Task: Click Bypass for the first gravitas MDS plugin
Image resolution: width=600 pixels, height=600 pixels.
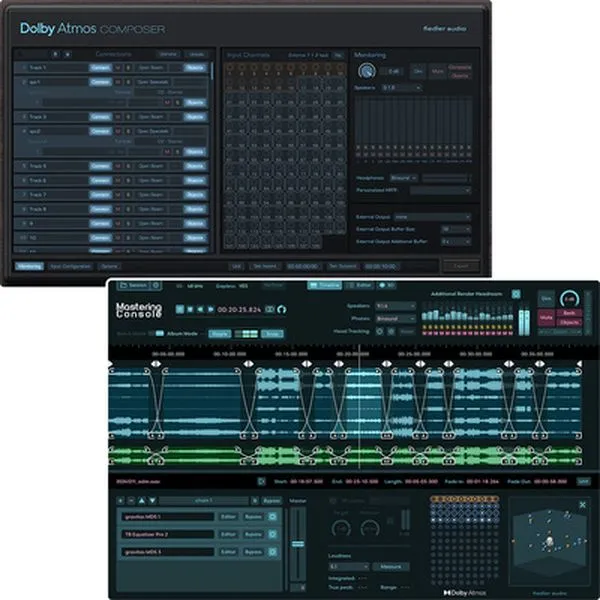Action: (253, 517)
